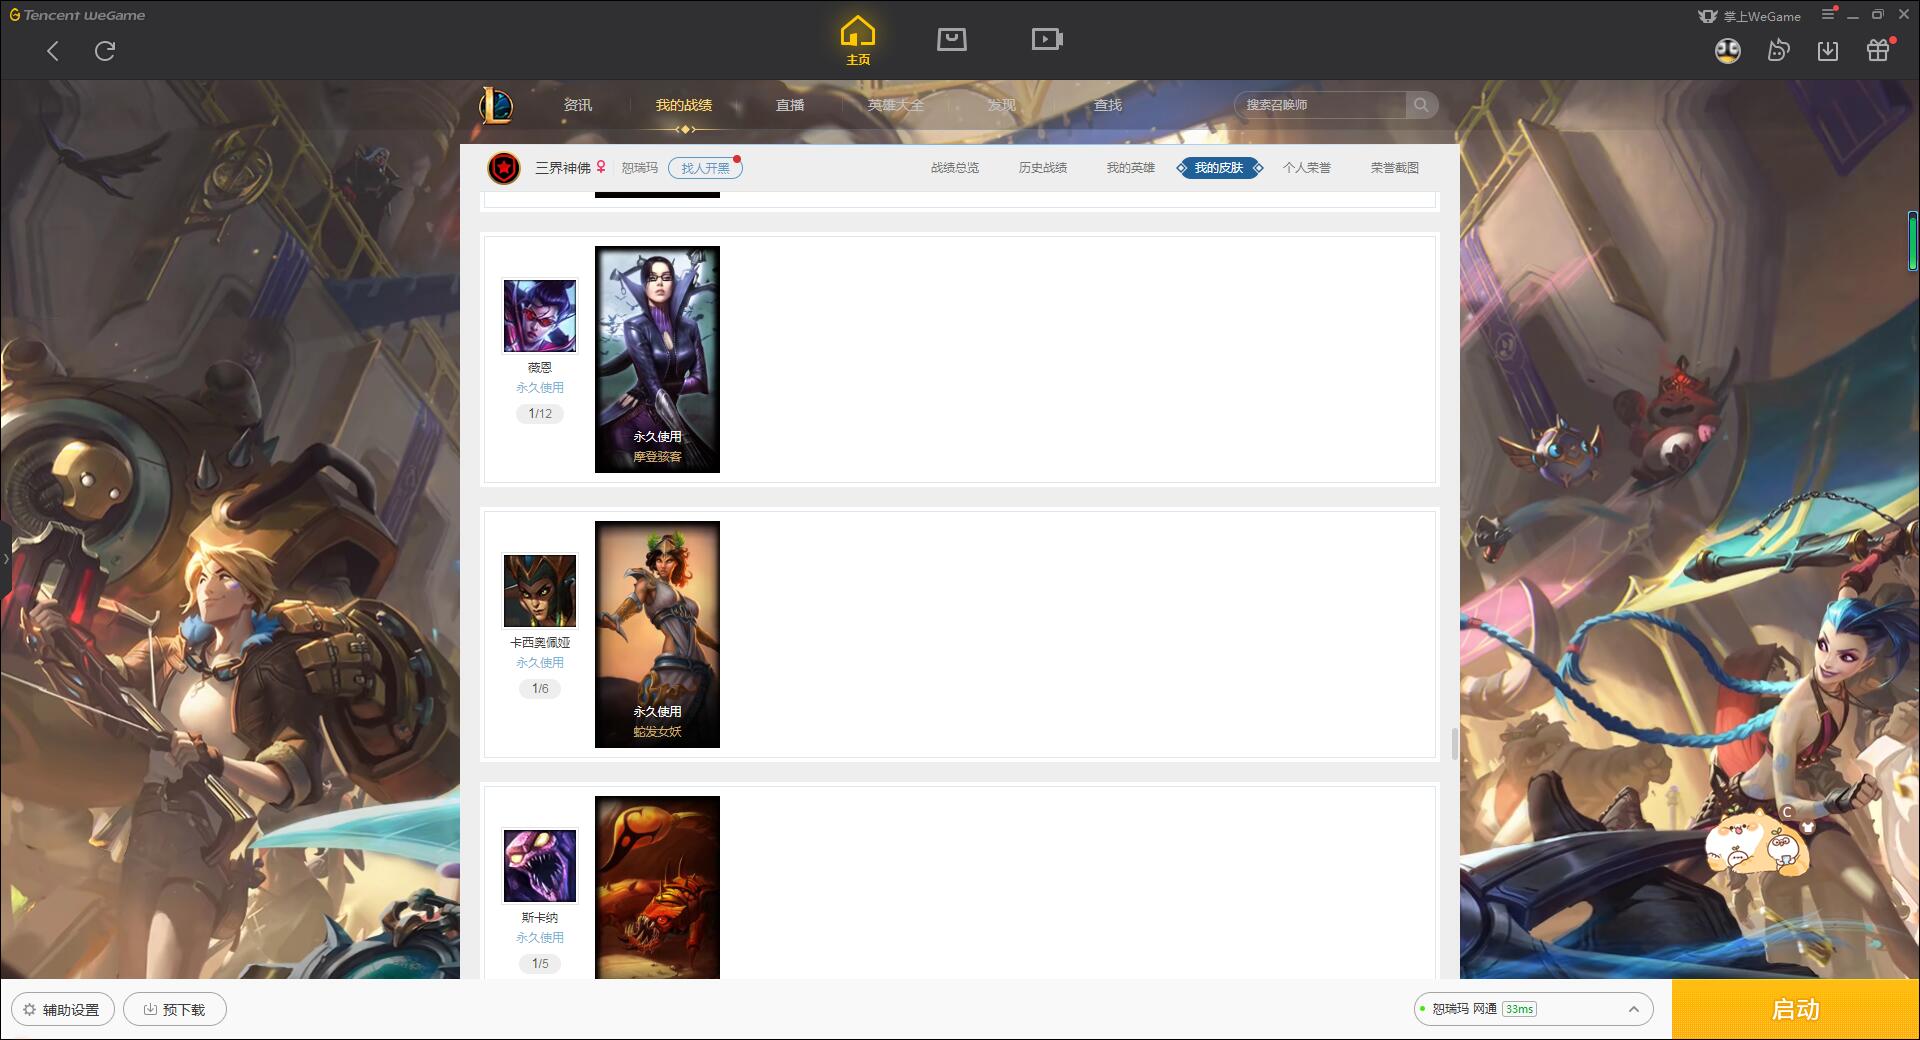The height and width of the screenshot is (1040, 1920).
Task: Click the 预下载 button
Action: pyautogui.click(x=175, y=1010)
